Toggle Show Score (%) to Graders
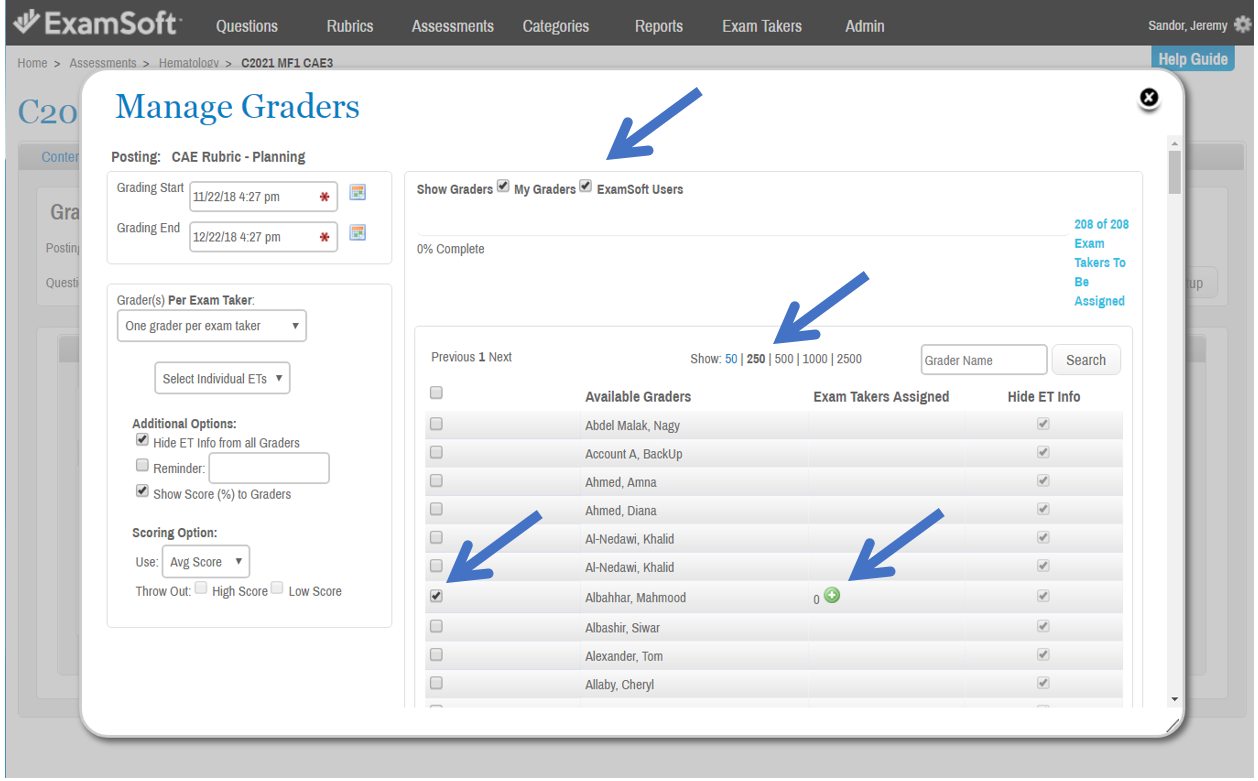The height and width of the screenshot is (781, 1258). [142, 491]
